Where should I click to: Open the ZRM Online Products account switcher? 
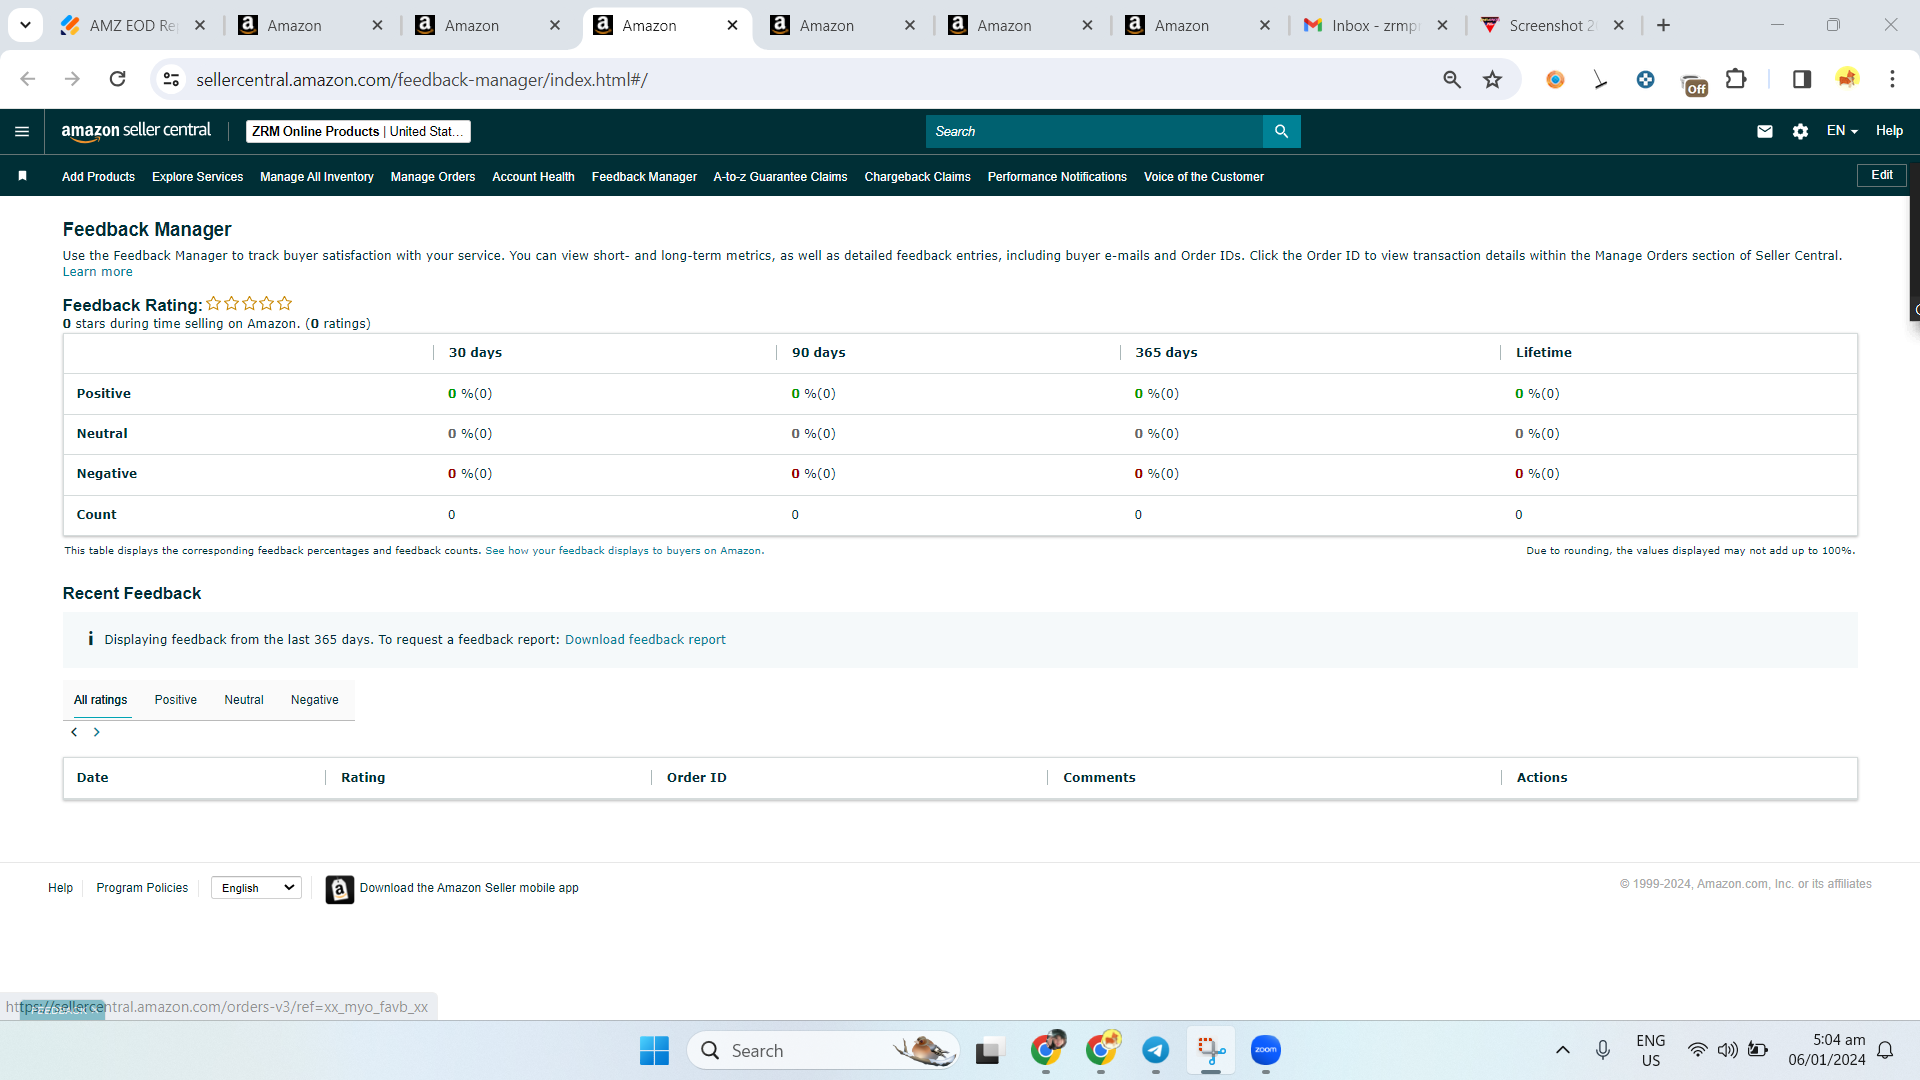(358, 131)
